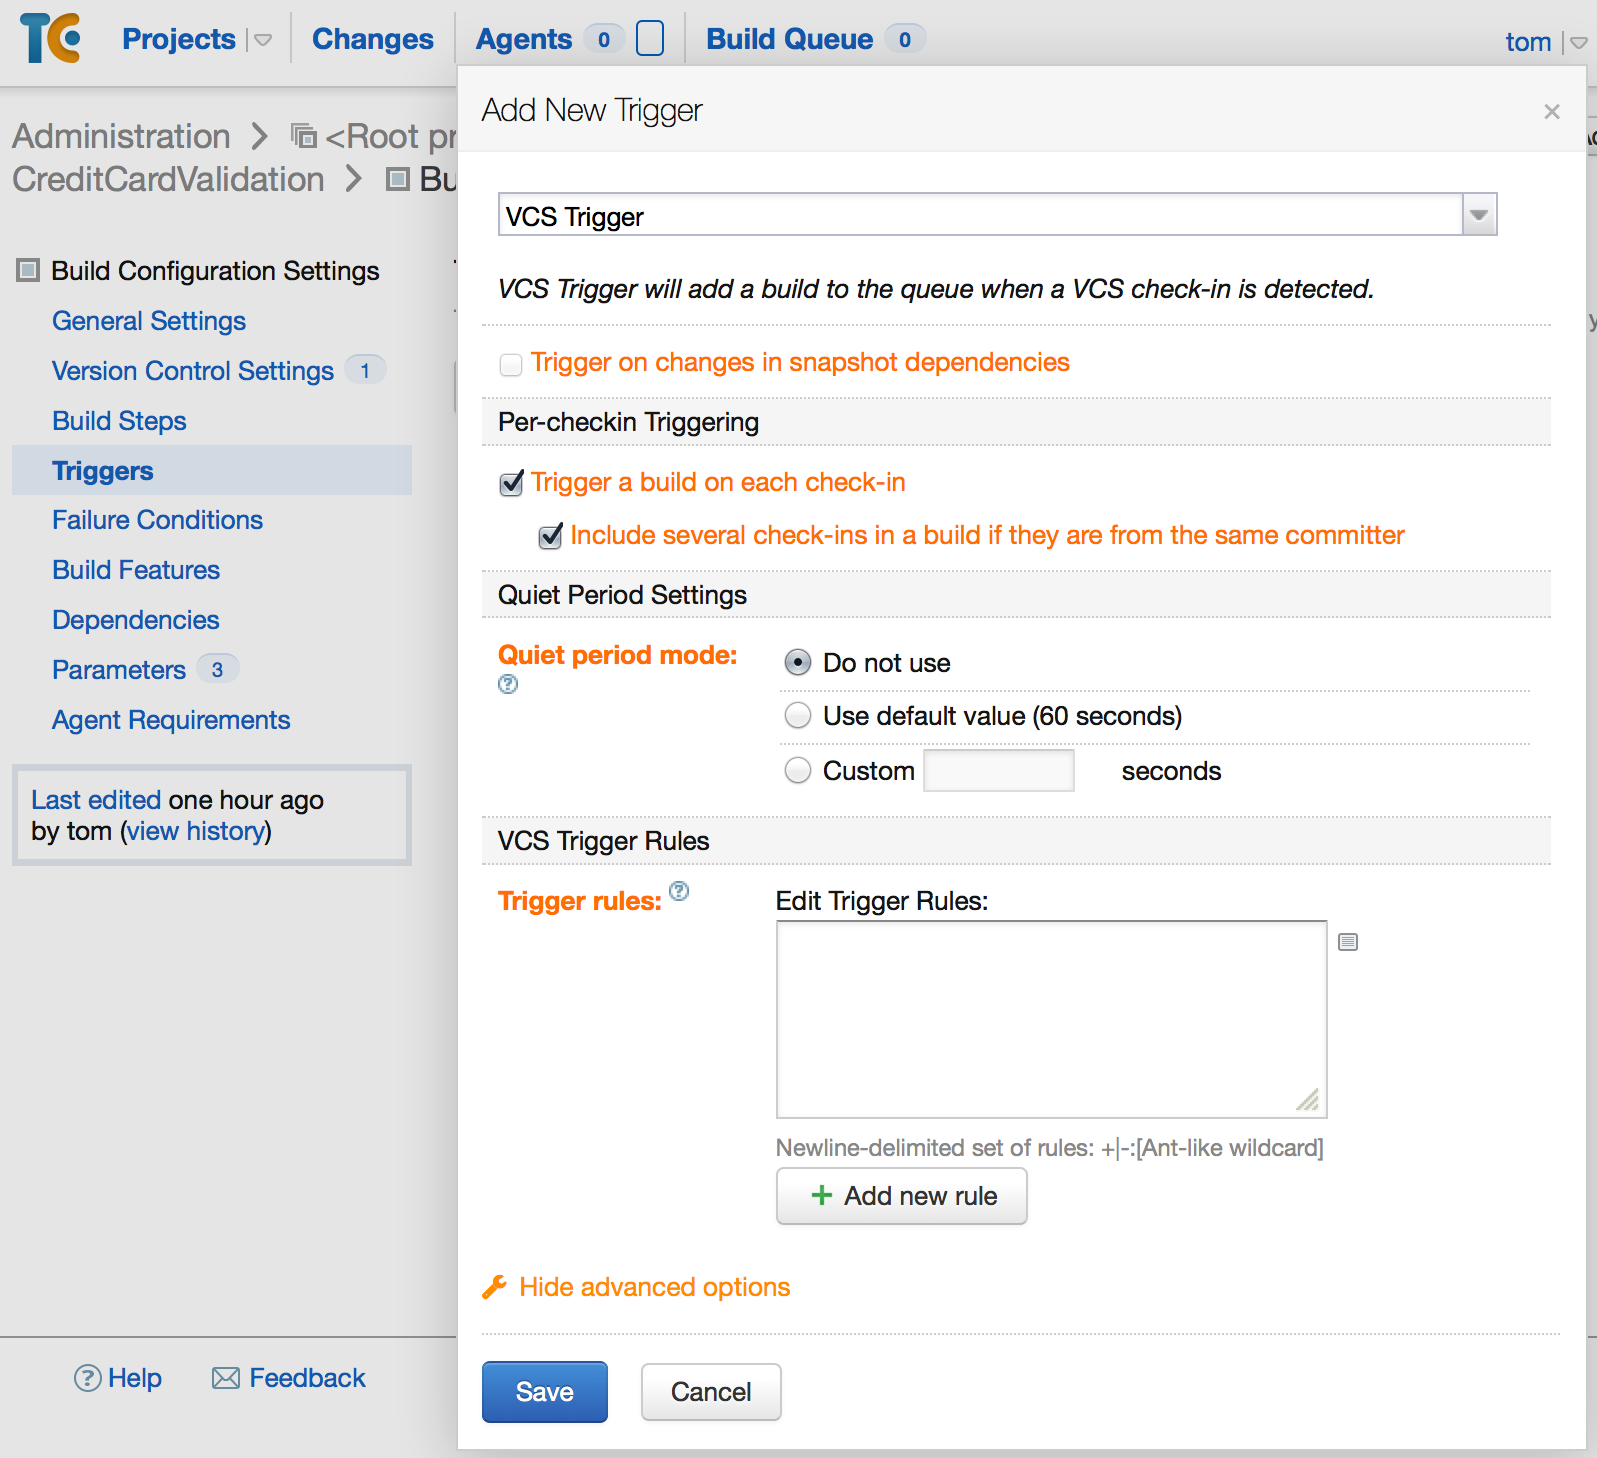The height and width of the screenshot is (1458, 1597).
Task: Open the Help link
Action: 135,1378
